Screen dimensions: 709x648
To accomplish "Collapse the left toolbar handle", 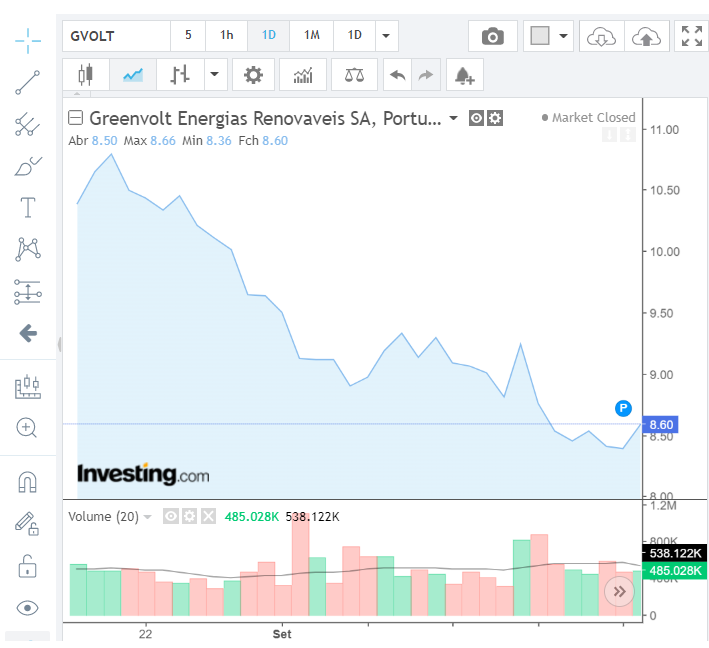I will (59, 345).
